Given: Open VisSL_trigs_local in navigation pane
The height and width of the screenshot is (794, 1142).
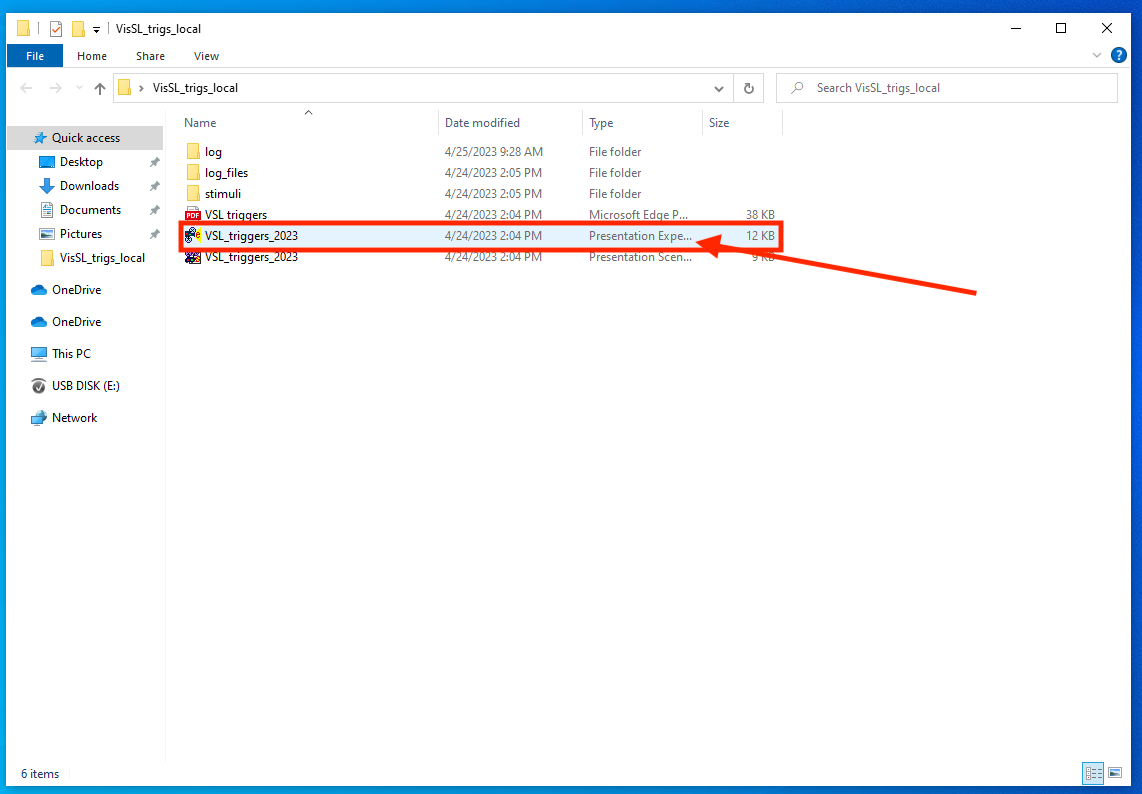Looking at the screenshot, I should point(102,258).
